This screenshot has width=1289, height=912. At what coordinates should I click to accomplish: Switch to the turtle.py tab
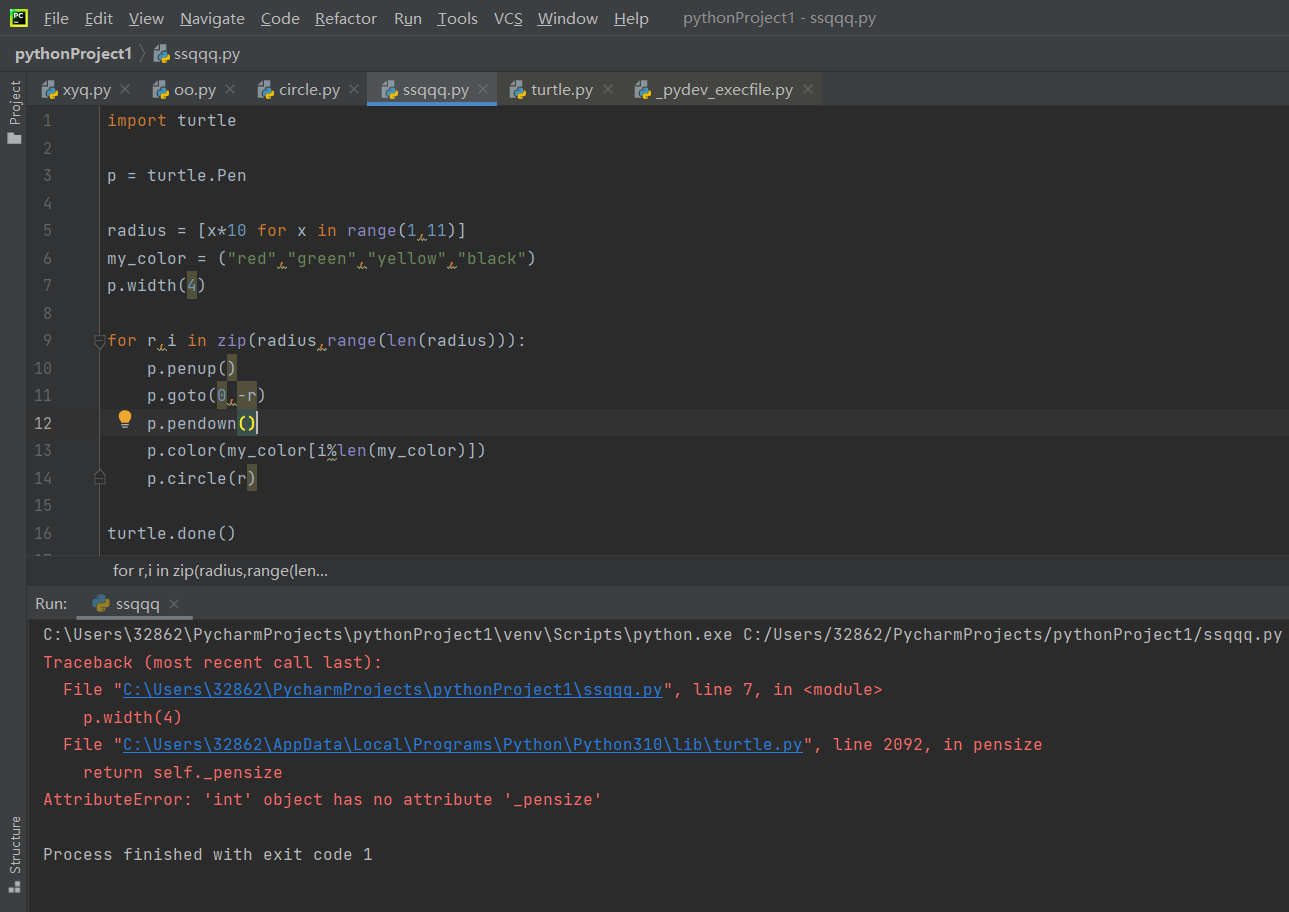pyautogui.click(x=562, y=89)
